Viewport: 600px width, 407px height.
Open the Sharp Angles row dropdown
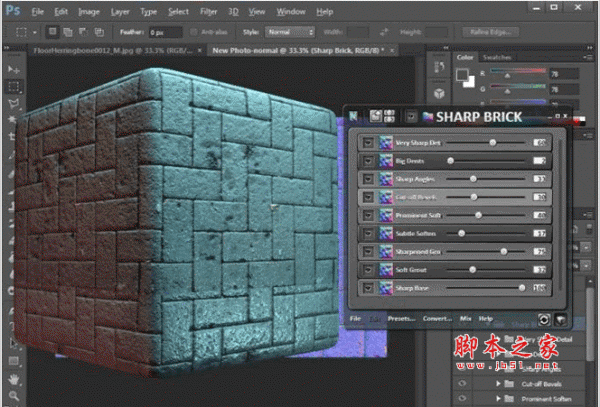coord(368,179)
